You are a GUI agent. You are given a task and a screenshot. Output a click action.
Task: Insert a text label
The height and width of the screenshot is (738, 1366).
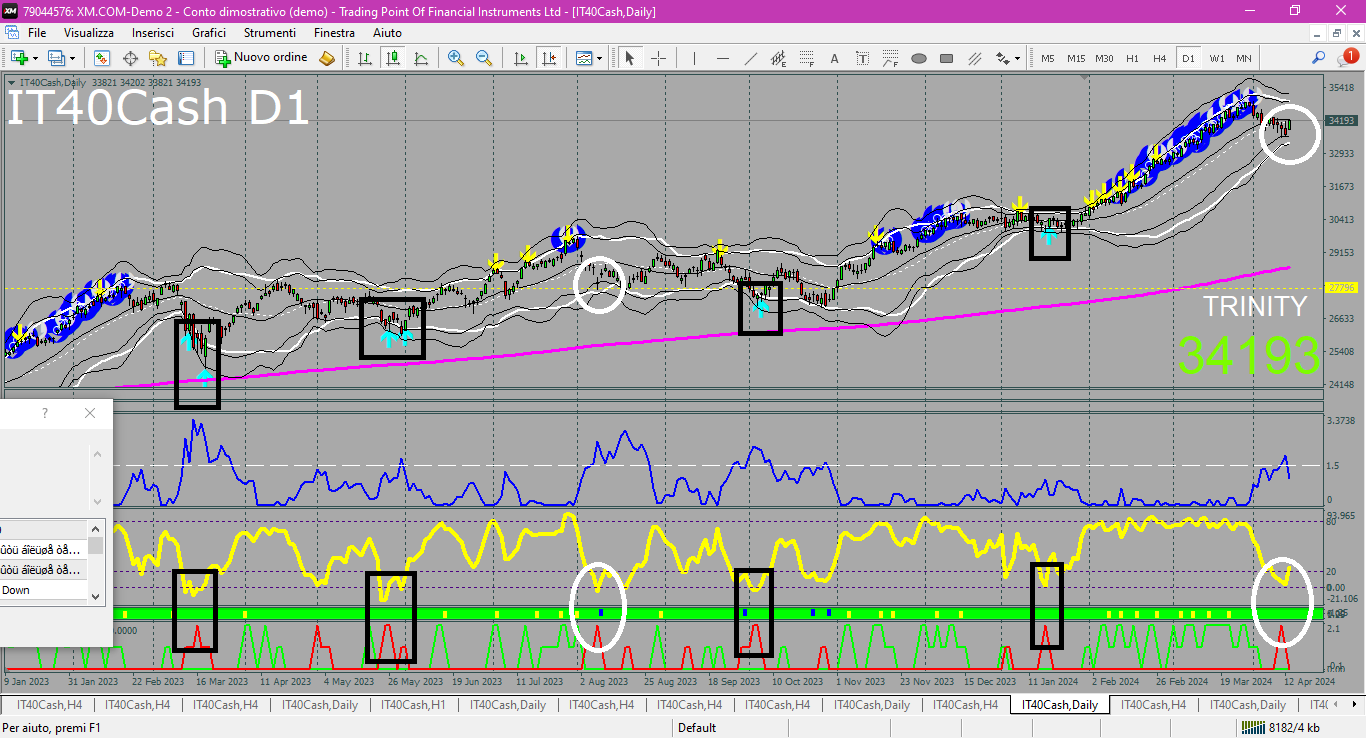pyautogui.click(x=863, y=58)
